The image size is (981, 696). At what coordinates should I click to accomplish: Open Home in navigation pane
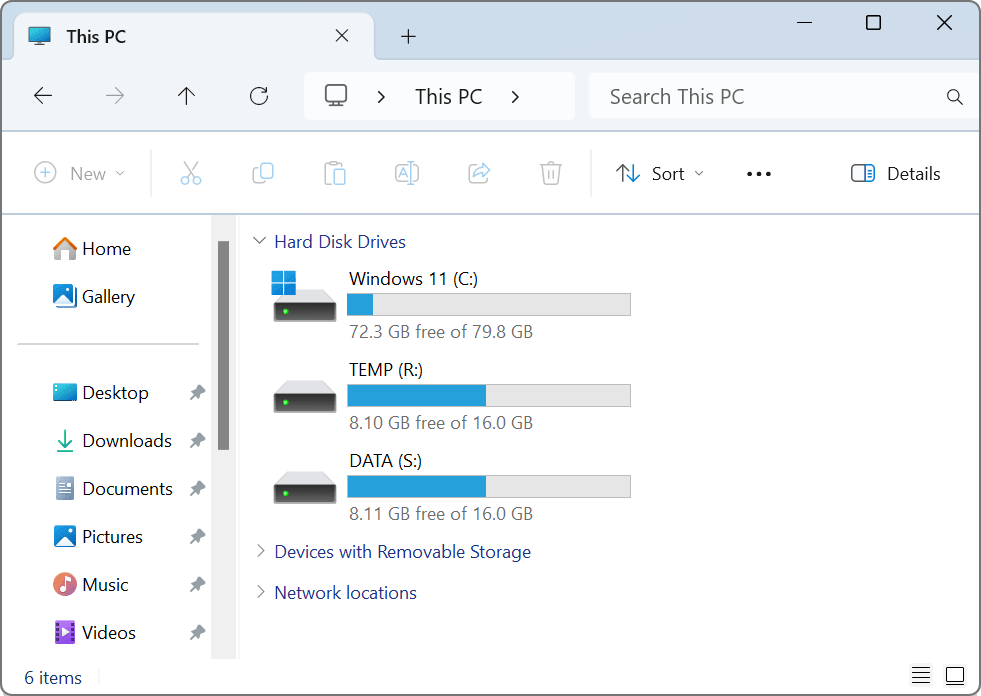[x=93, y=248]
